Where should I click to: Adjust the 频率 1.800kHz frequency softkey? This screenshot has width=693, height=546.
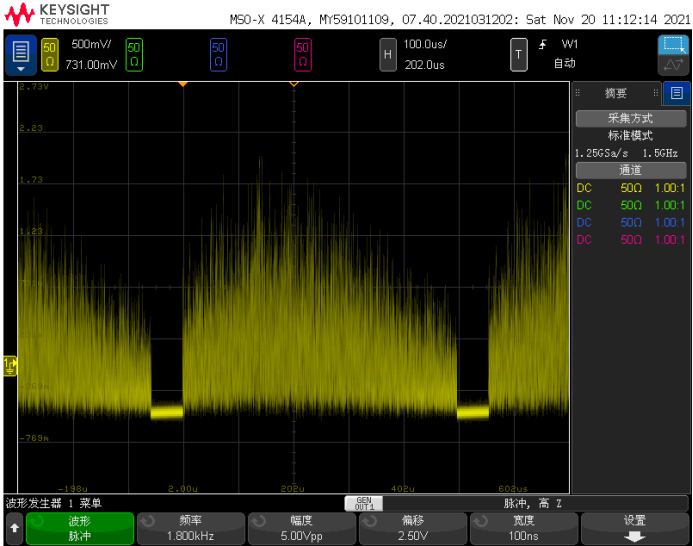click(191, 528)
